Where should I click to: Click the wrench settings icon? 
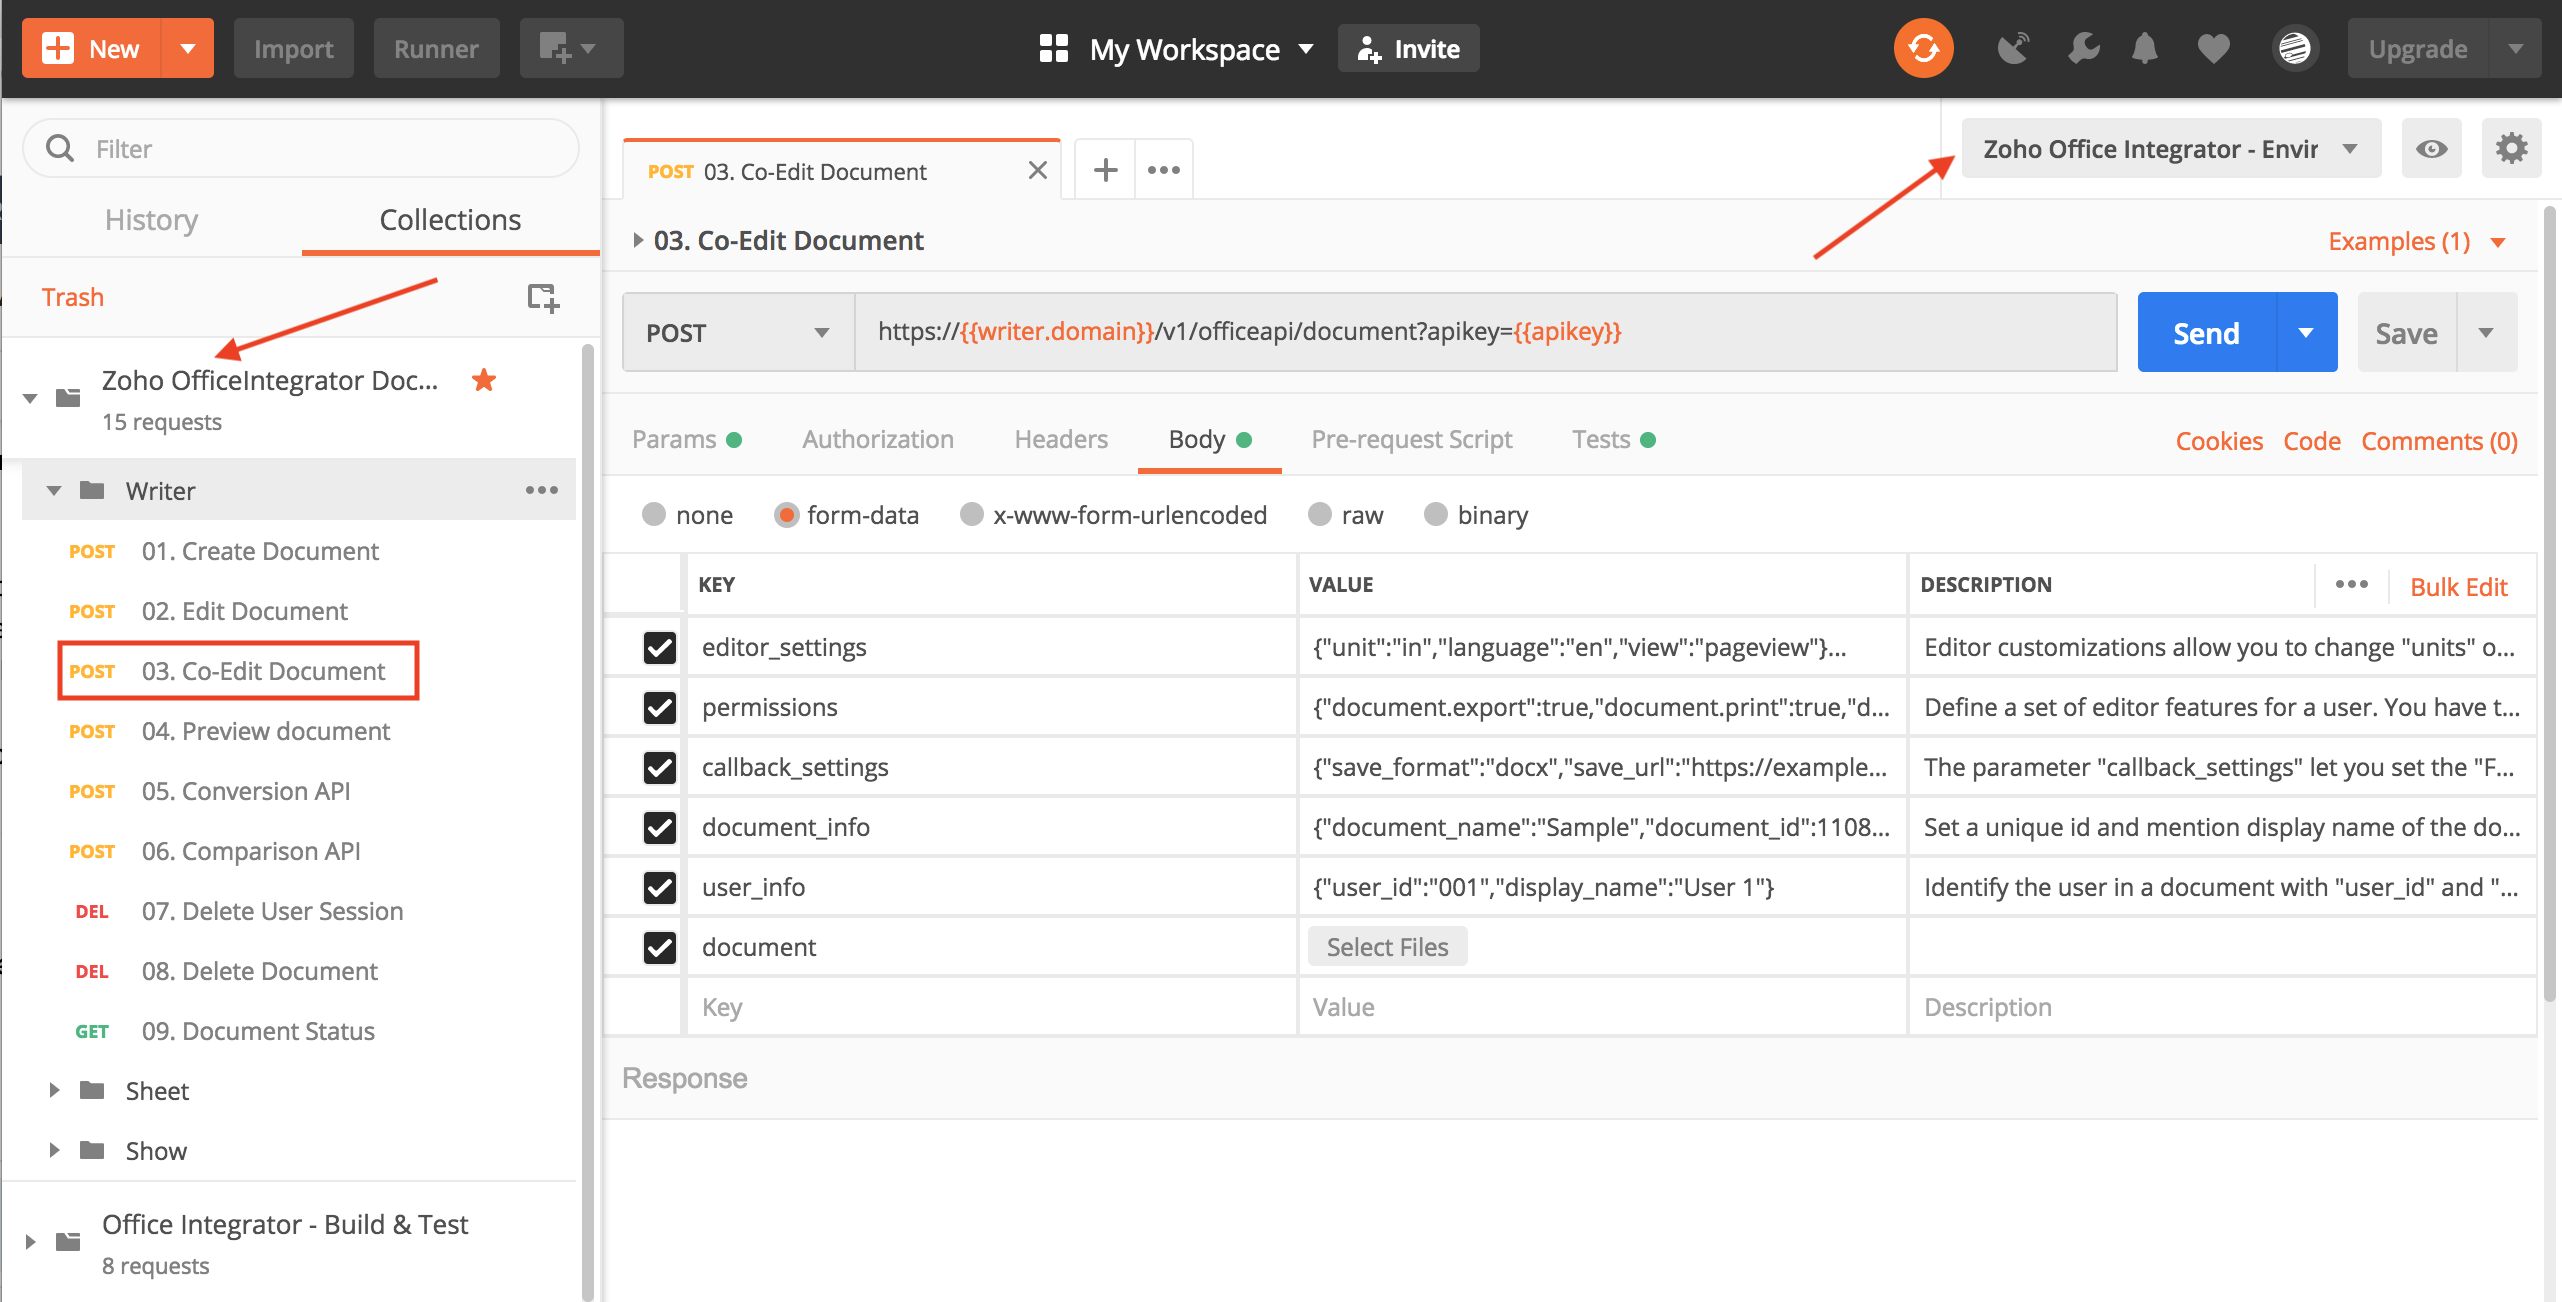click(2083, 48)
